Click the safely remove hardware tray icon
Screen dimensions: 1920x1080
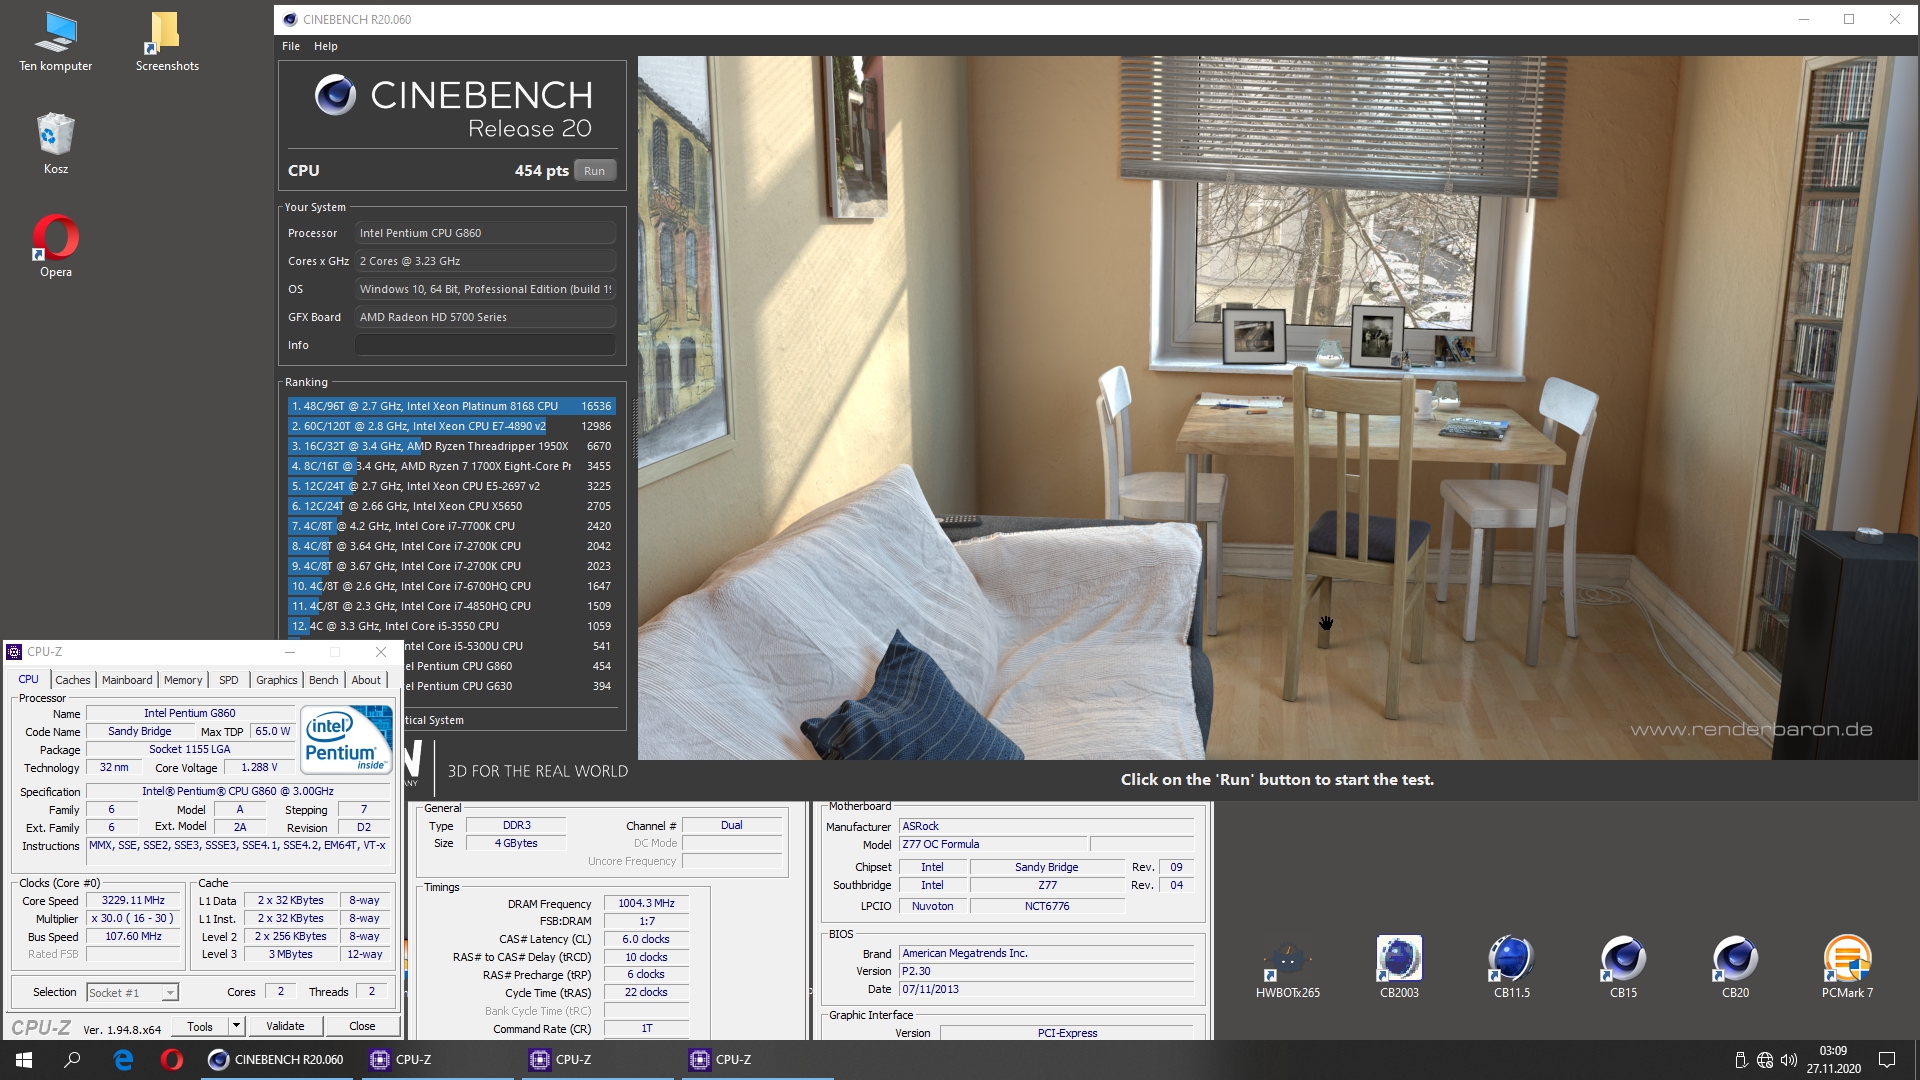click(1741, 1060)
